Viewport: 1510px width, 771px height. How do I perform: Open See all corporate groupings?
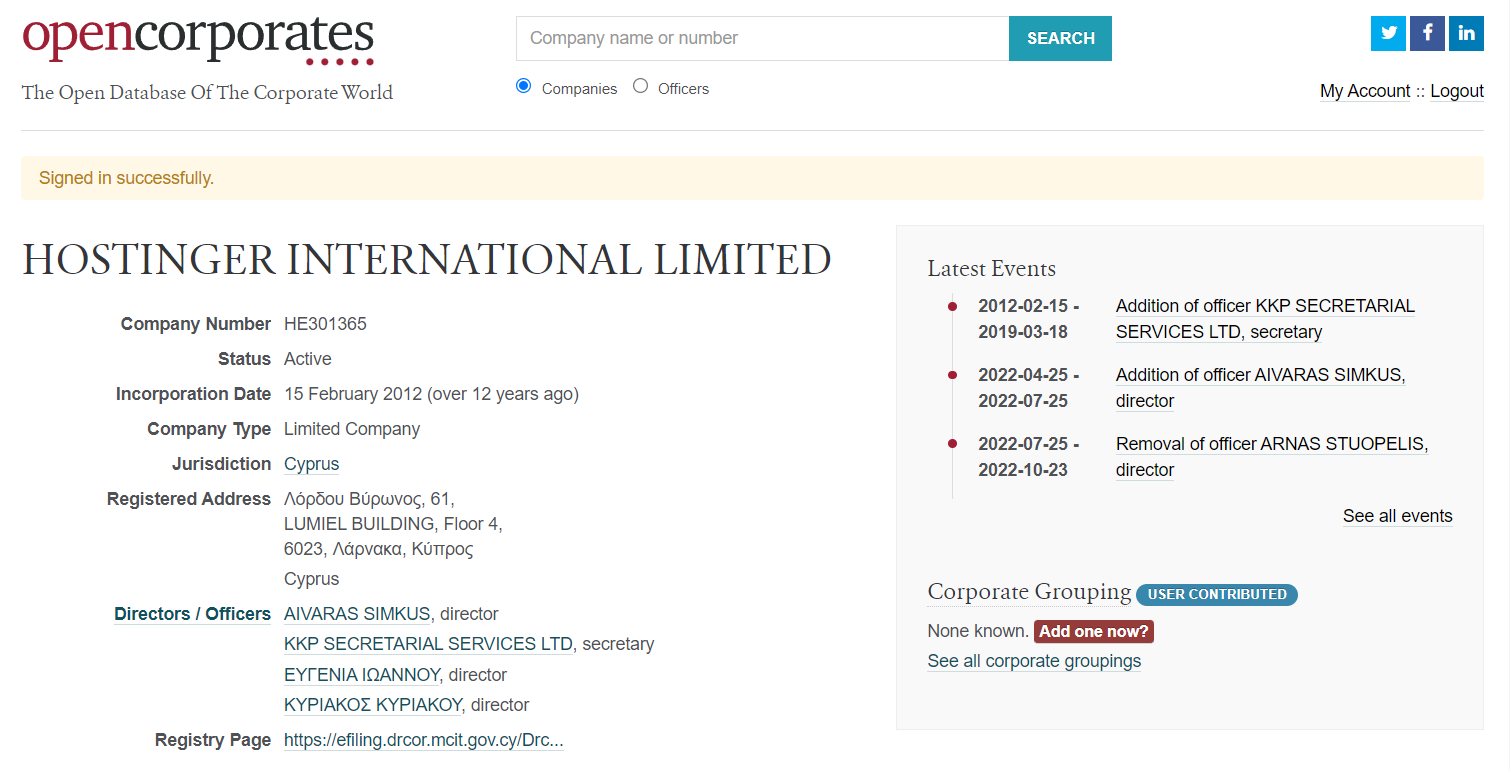pos(1034,661)
